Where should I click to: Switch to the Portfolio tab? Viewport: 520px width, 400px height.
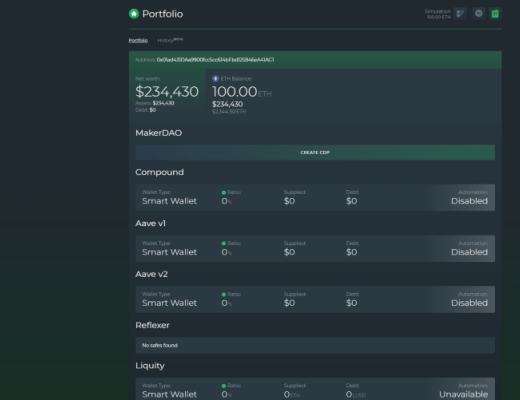[x=138, y=40]
